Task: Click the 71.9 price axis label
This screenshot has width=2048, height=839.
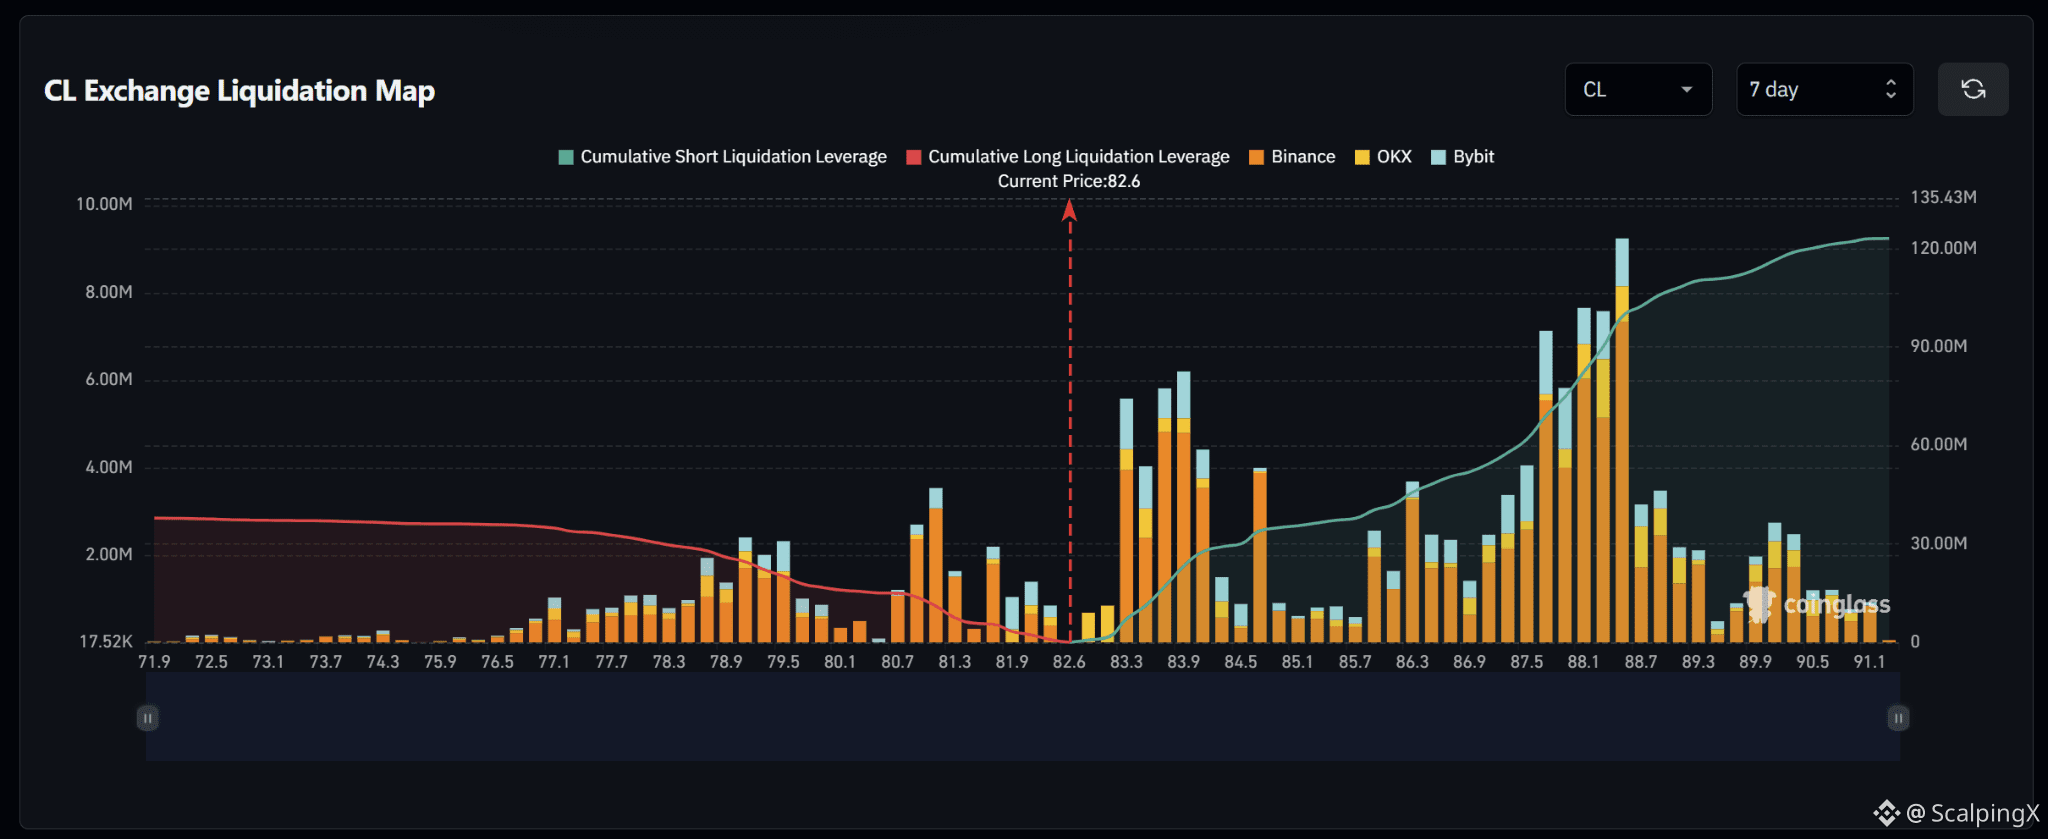Action: tap(154, 662)
